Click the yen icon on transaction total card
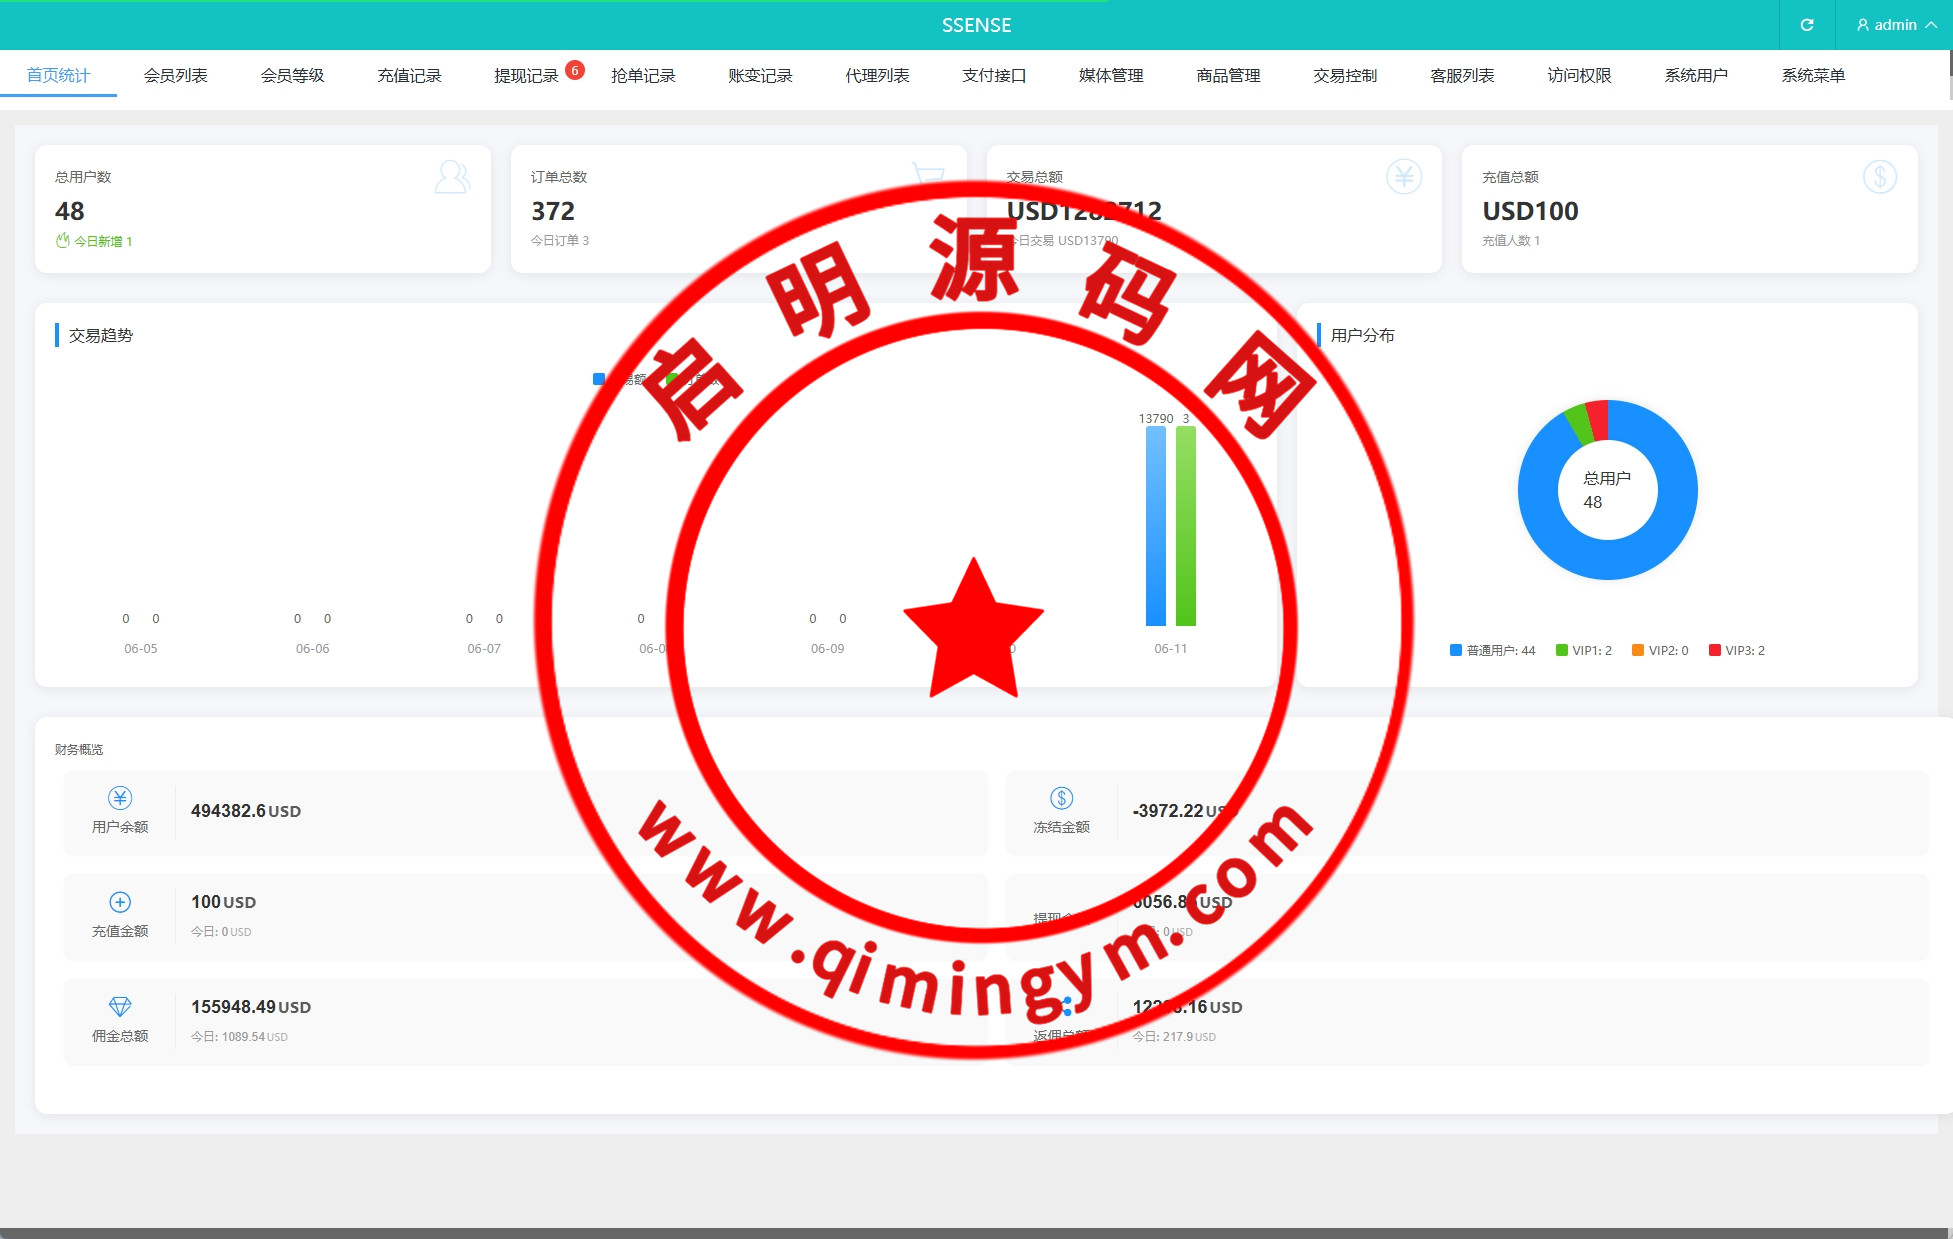 1403,177
